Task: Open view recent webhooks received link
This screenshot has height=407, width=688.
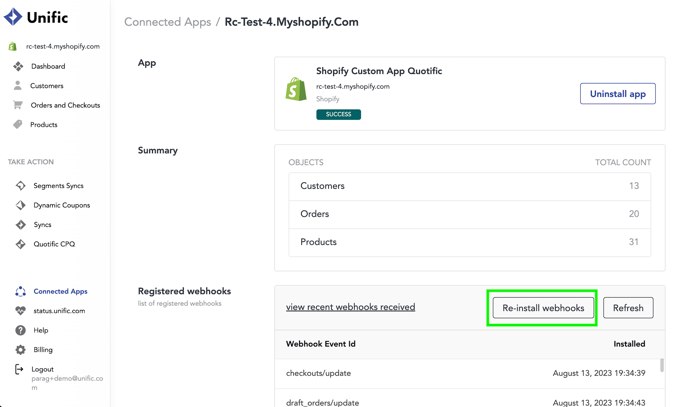Action: 351,307
